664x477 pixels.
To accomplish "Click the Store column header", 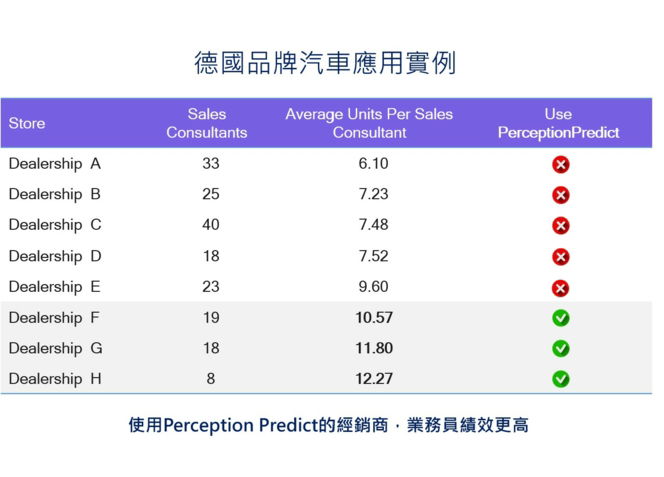I will [27, 124].
